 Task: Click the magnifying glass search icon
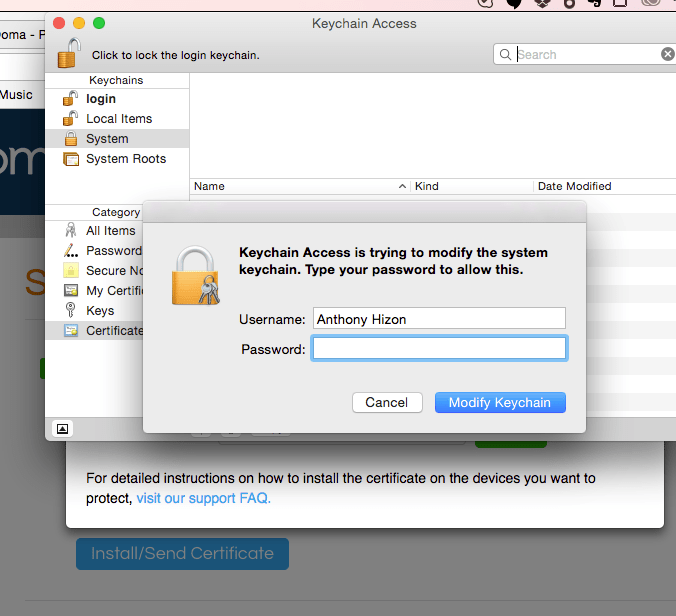pyautogui.click(x=505, y=54)
